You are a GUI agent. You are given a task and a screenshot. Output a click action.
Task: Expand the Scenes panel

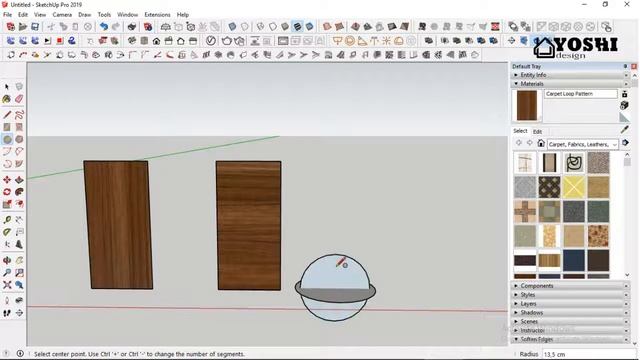[x=570, y=322]
